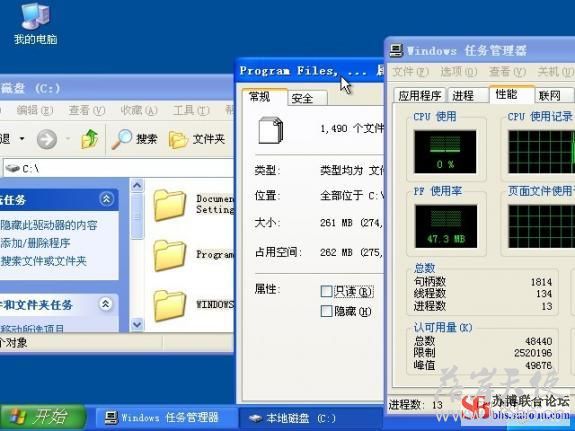Open the Favorites (收藏) menu in Explorer
This screenshot has width=575, height=431.
click(x=139, y=110)
